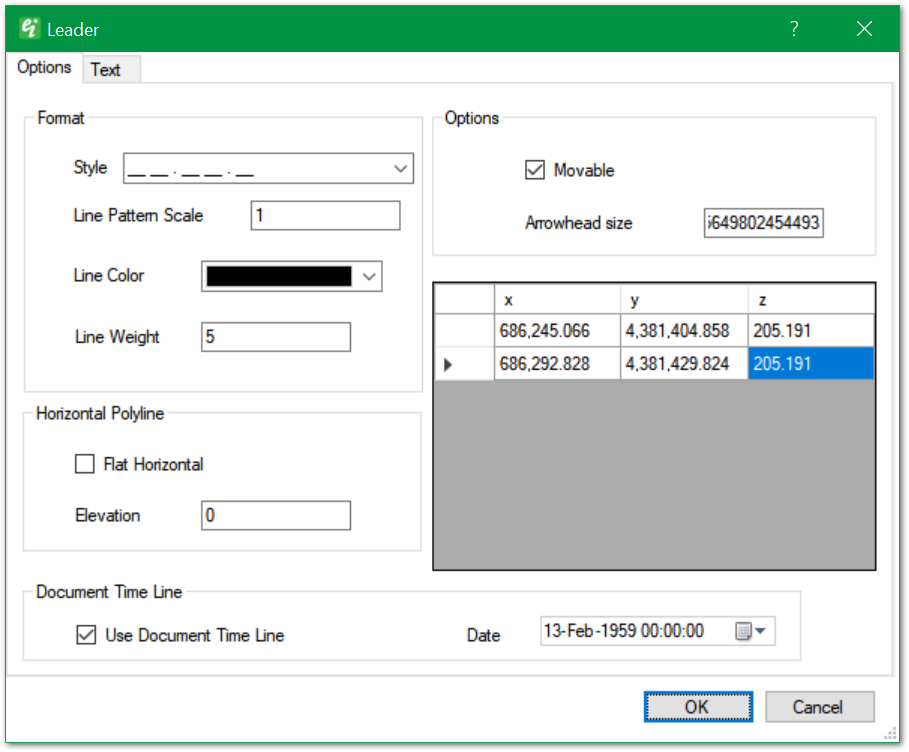Screen dimensions: 909x752
Task: Select the current row arrow indicator
Action: tap(447, 365)
